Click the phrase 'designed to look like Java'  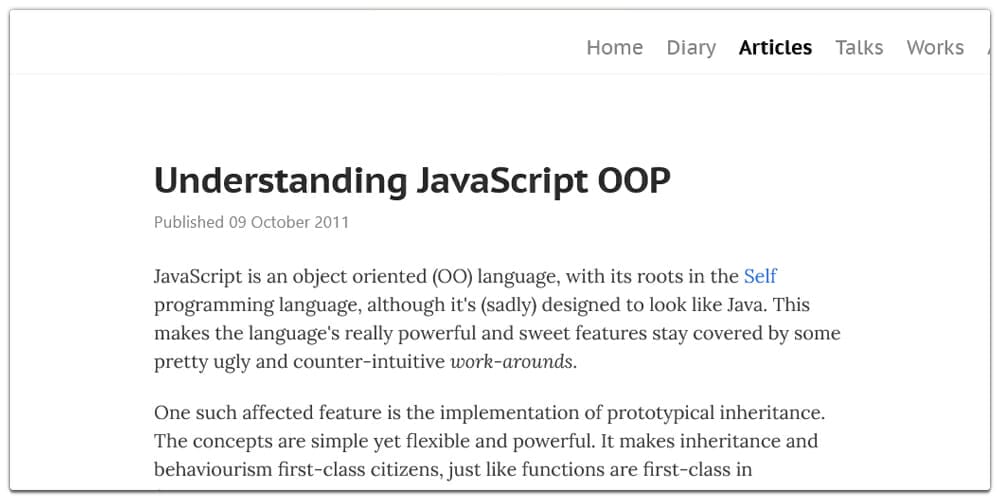pos(652,305)
